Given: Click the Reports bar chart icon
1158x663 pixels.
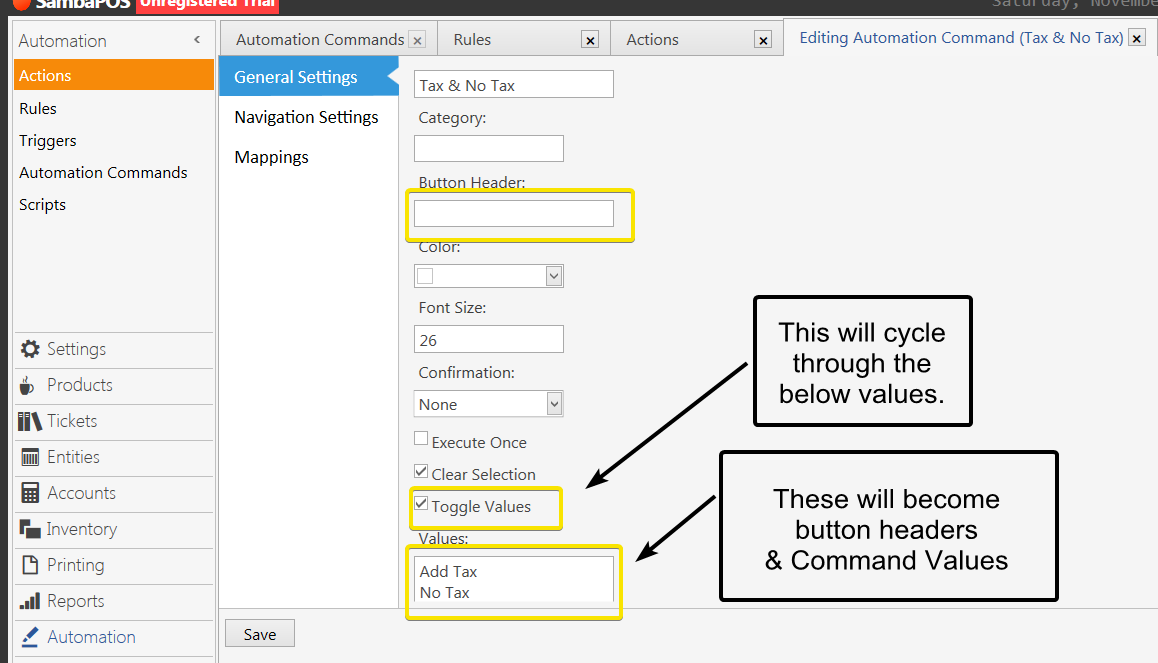Looking at the screenshot, I should (x=29, y=601).
